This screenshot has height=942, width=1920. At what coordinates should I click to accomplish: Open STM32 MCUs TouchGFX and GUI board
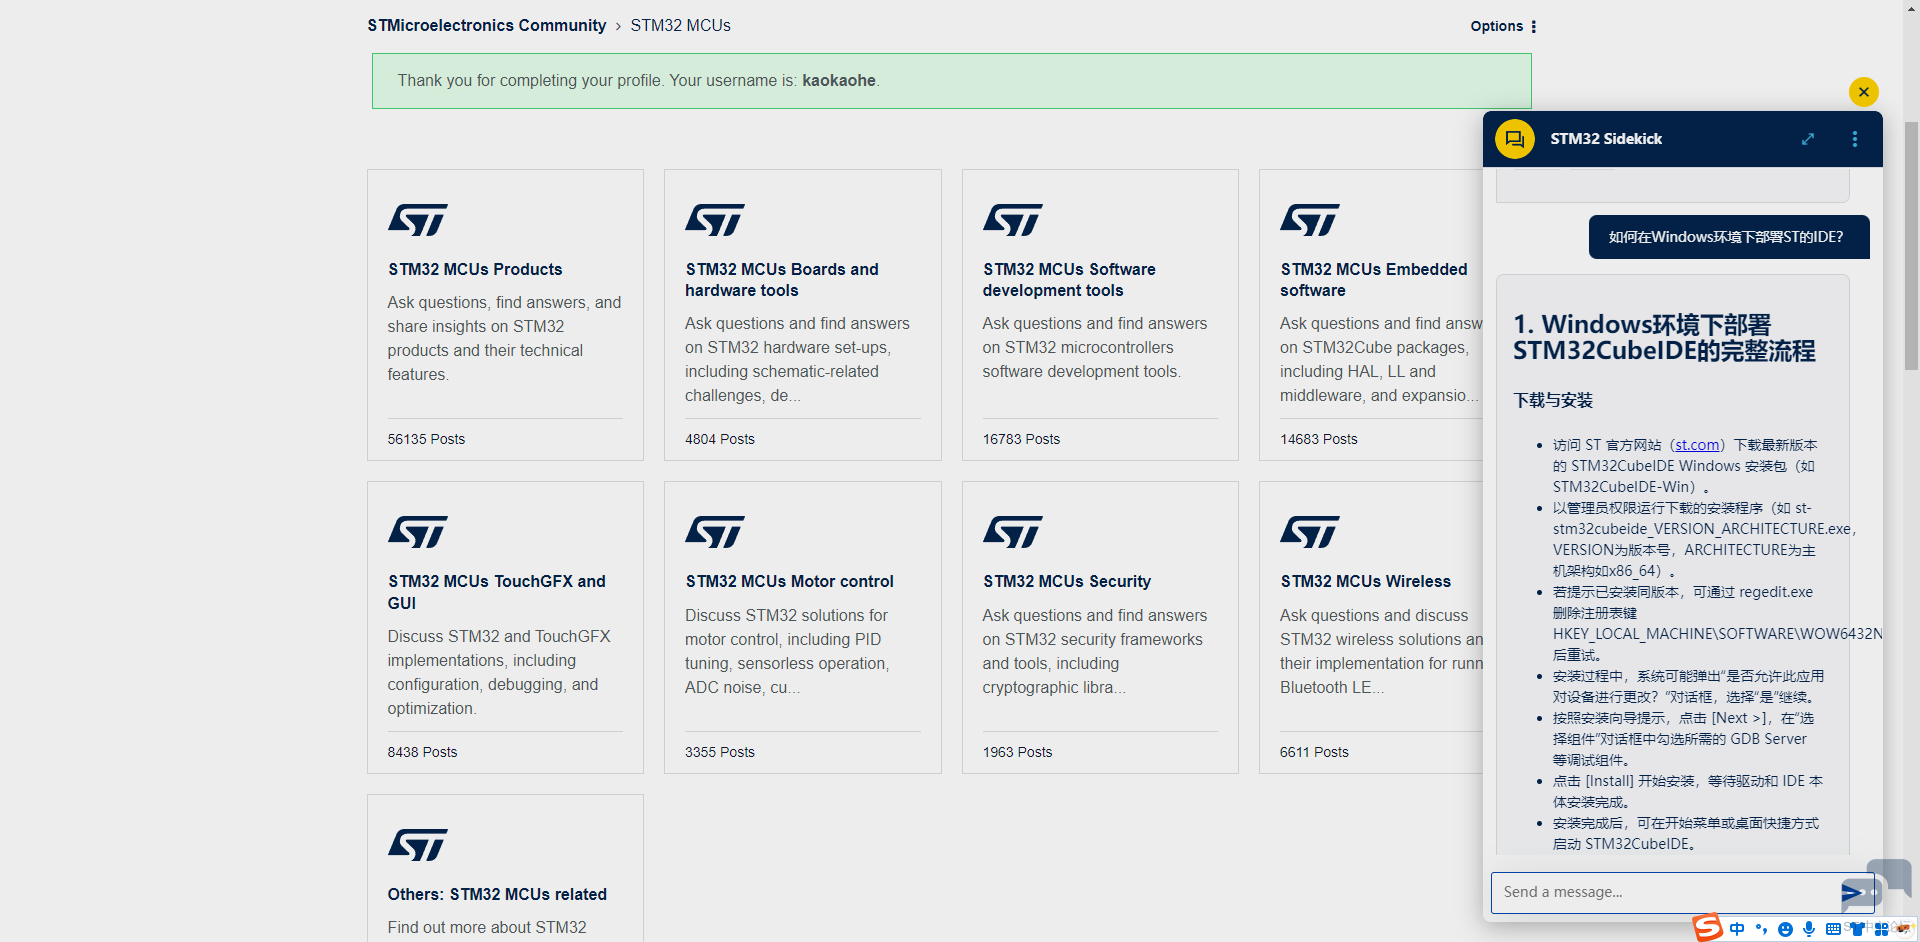pos(496,592)
